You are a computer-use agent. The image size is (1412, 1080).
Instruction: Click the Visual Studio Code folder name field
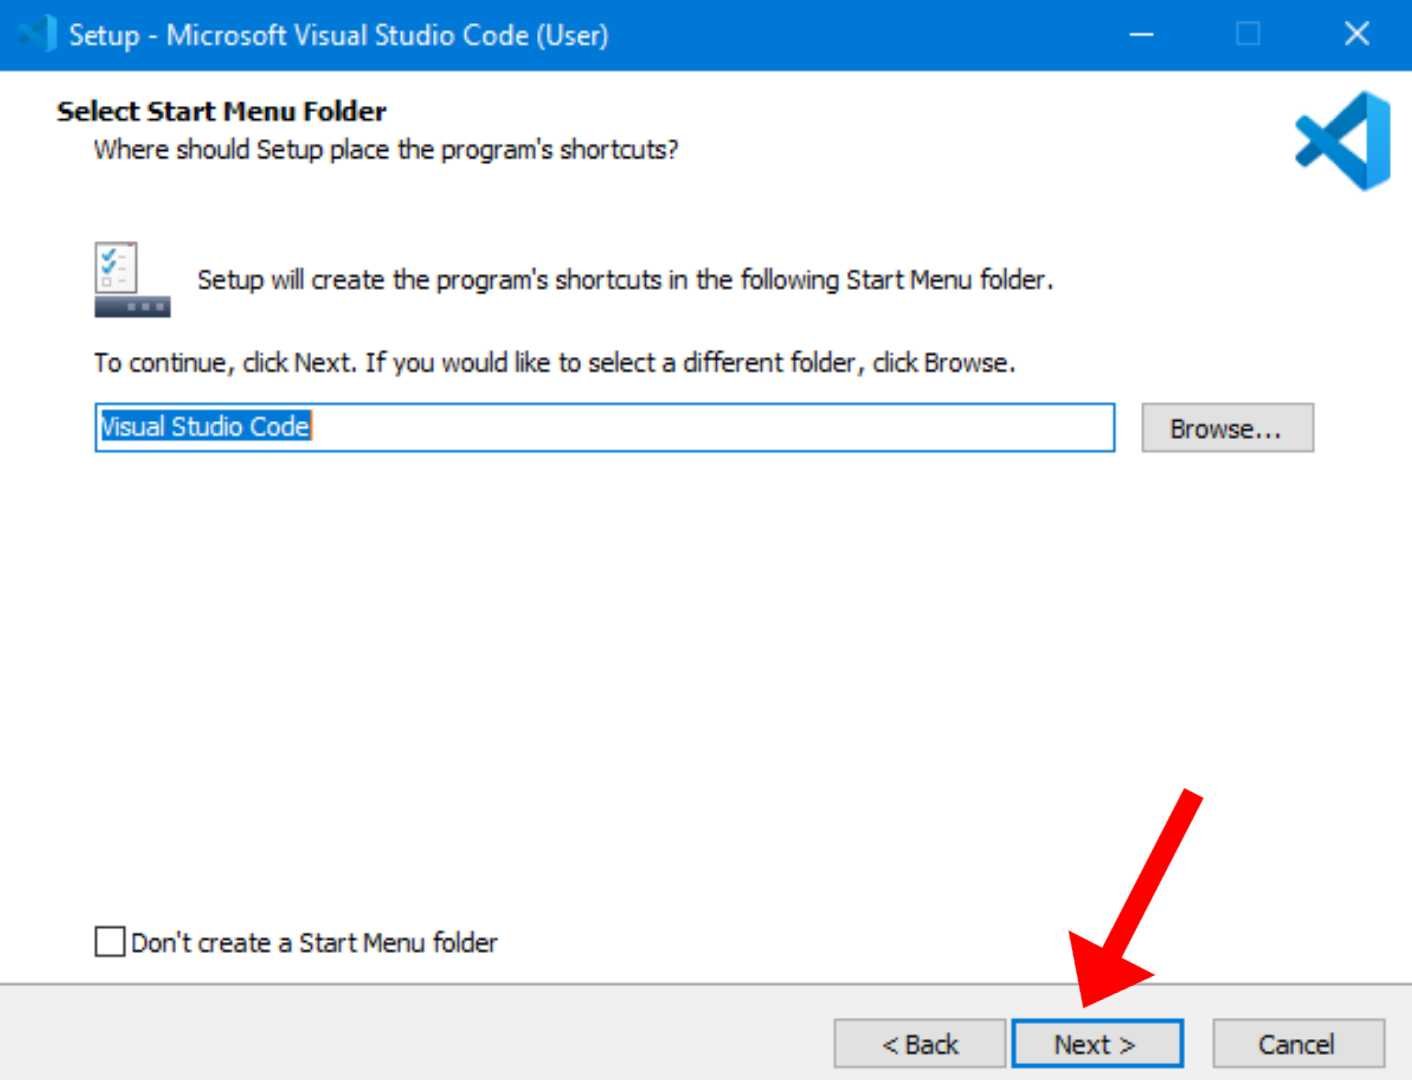point(604,428)
